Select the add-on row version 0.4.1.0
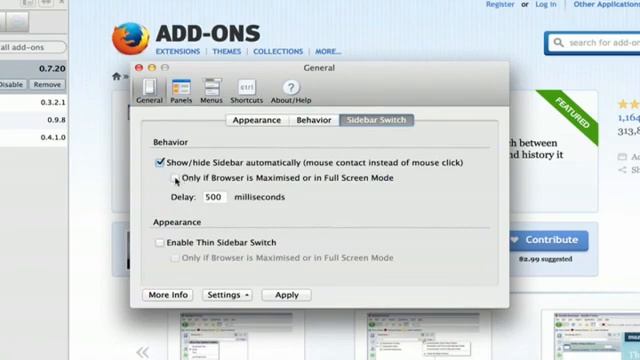The height and width of the screenshot is (360, 640). (34, 138)
